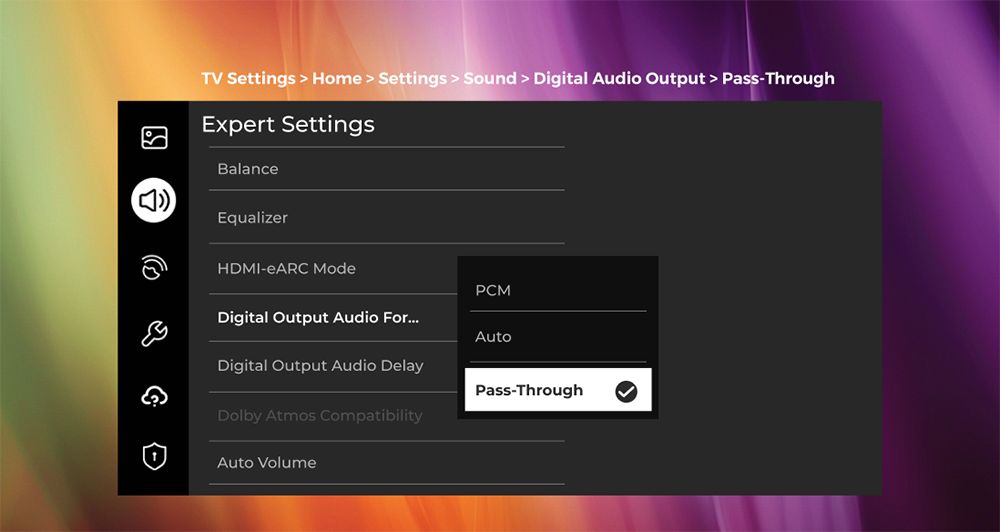The width and height of the screenshot is (1000, 532).
Task: Click the Pass-Through checkmark icon
Action: coord(626,391)
